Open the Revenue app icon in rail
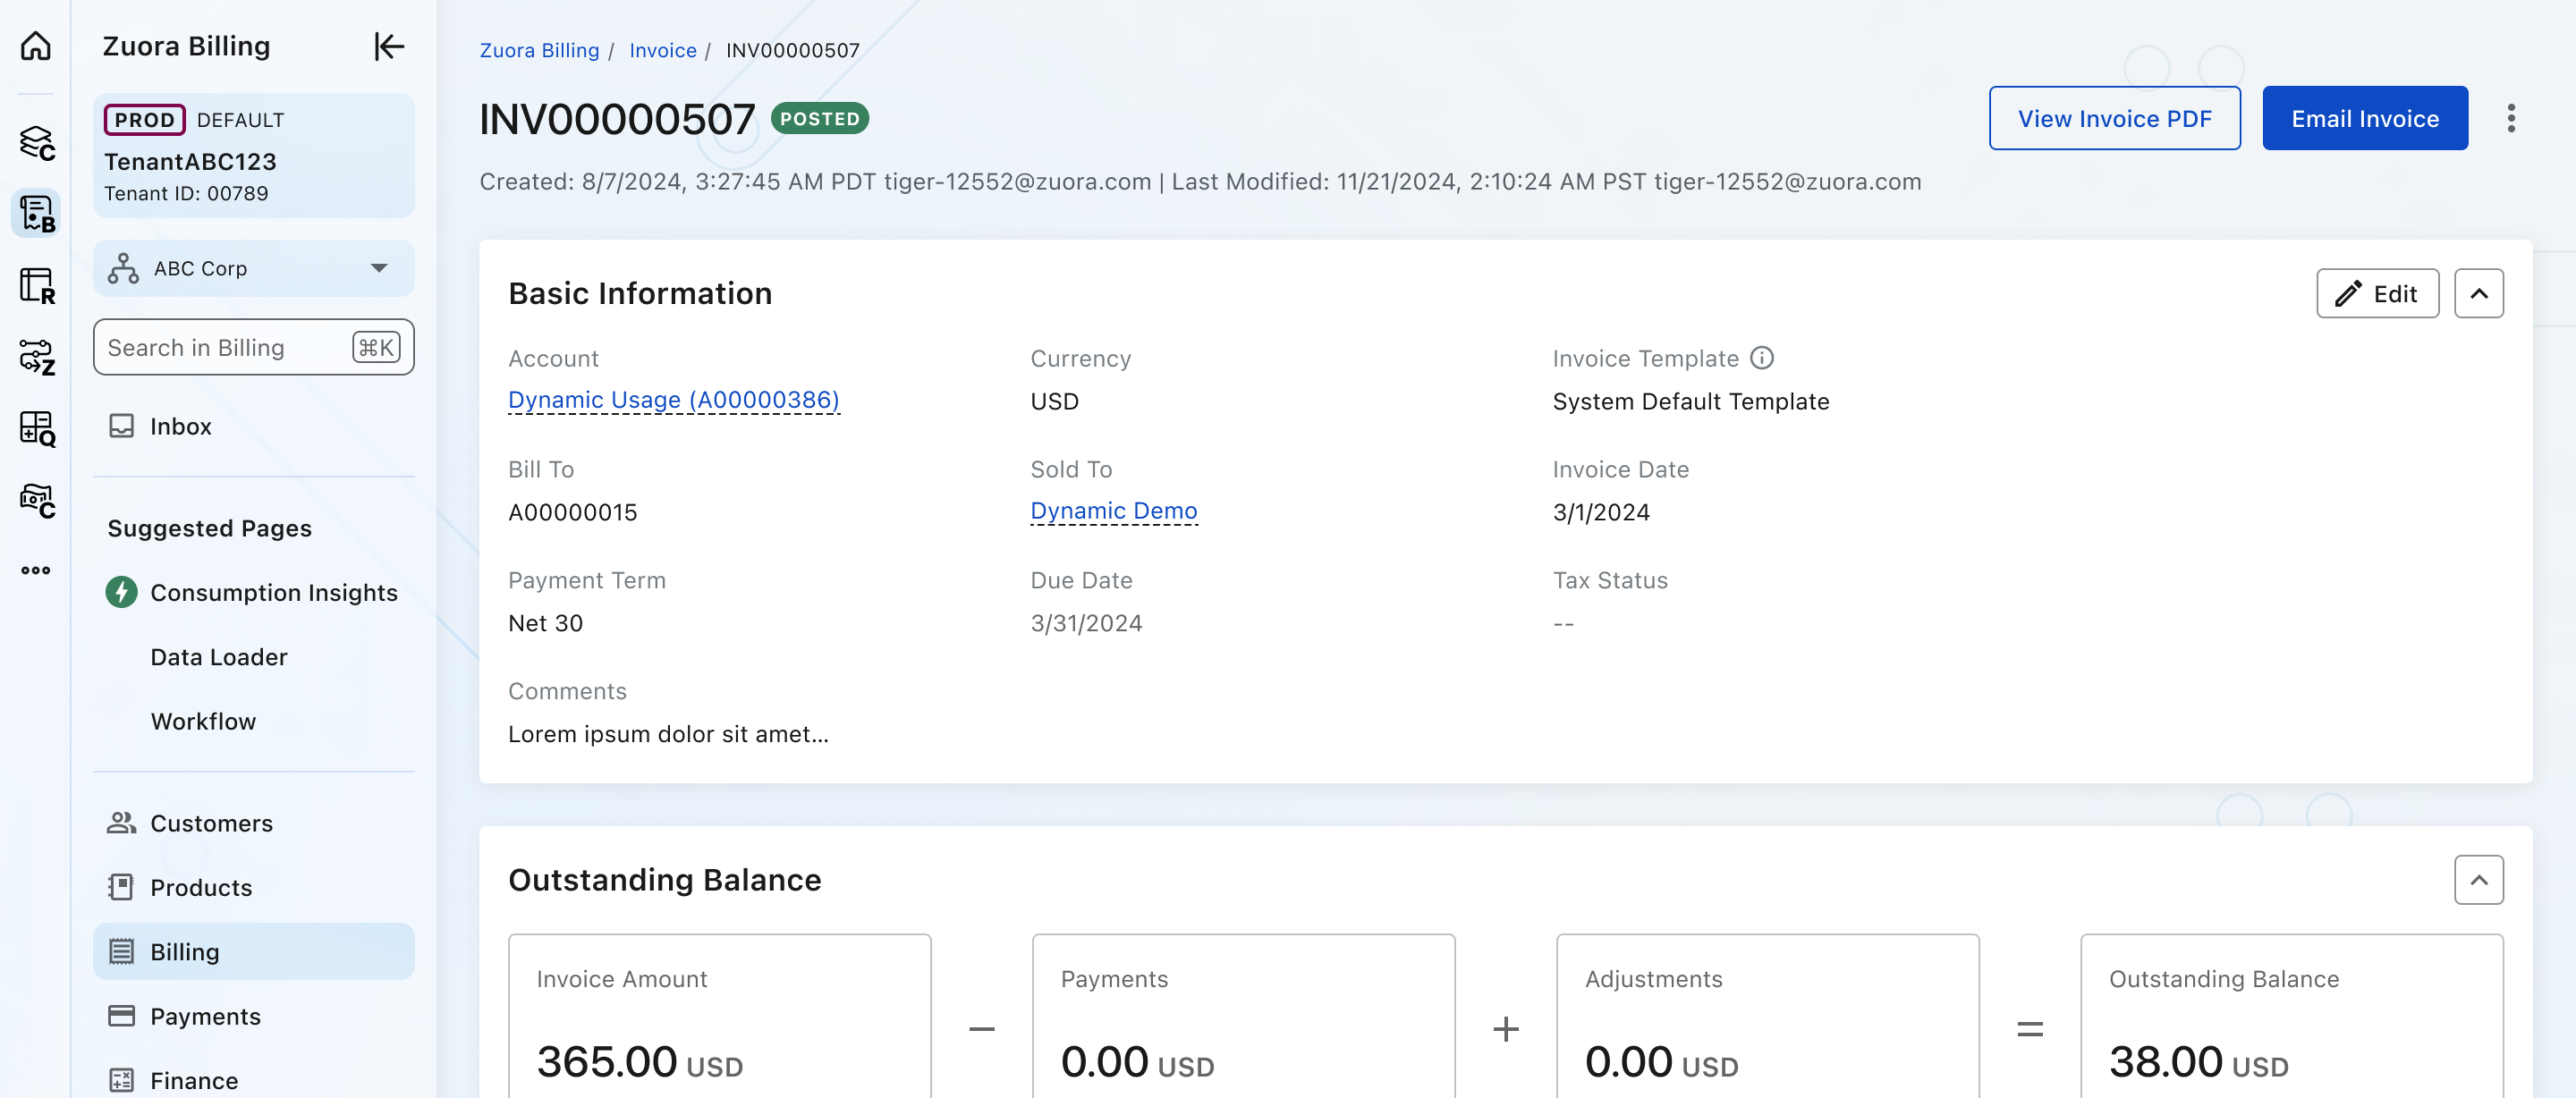Screen dimensions: 2576x1098 [36, 285]
